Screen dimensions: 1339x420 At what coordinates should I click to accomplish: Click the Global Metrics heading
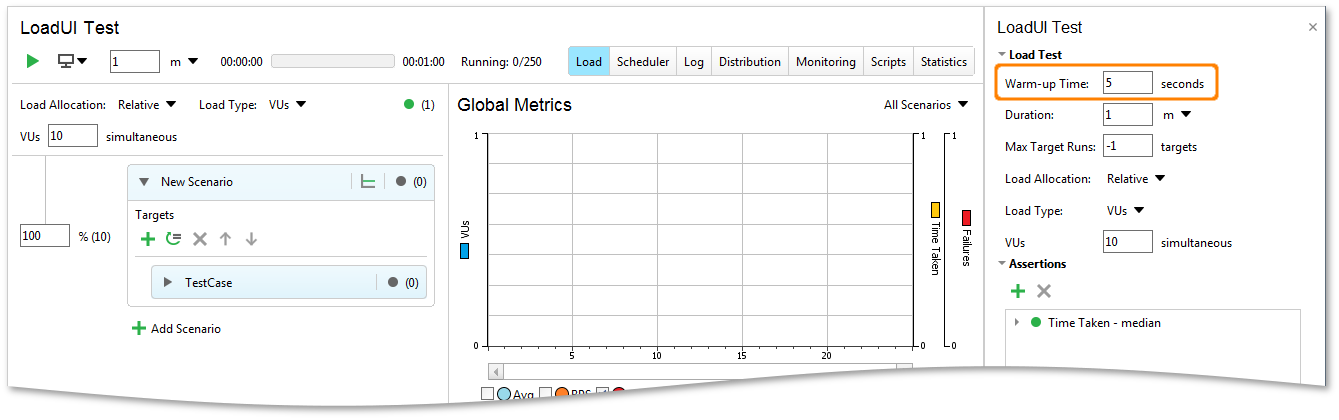[x=514, y=105]
